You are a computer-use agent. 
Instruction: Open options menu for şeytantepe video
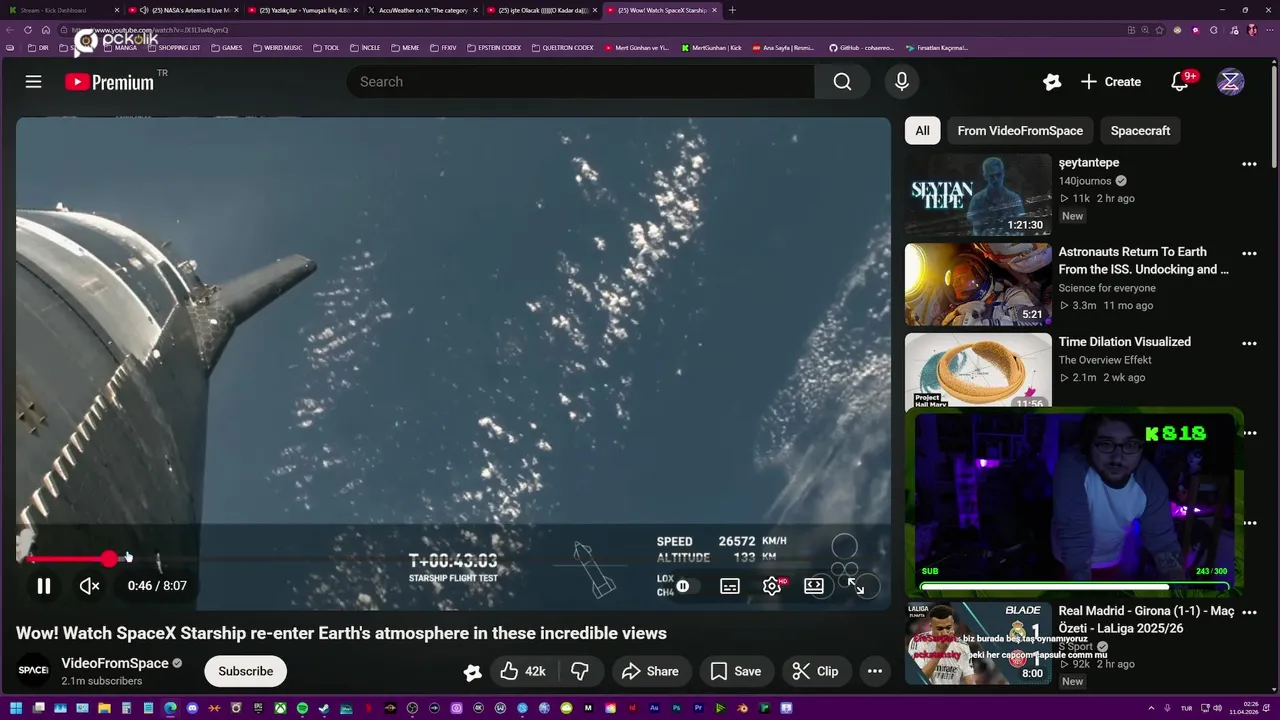1249,164
